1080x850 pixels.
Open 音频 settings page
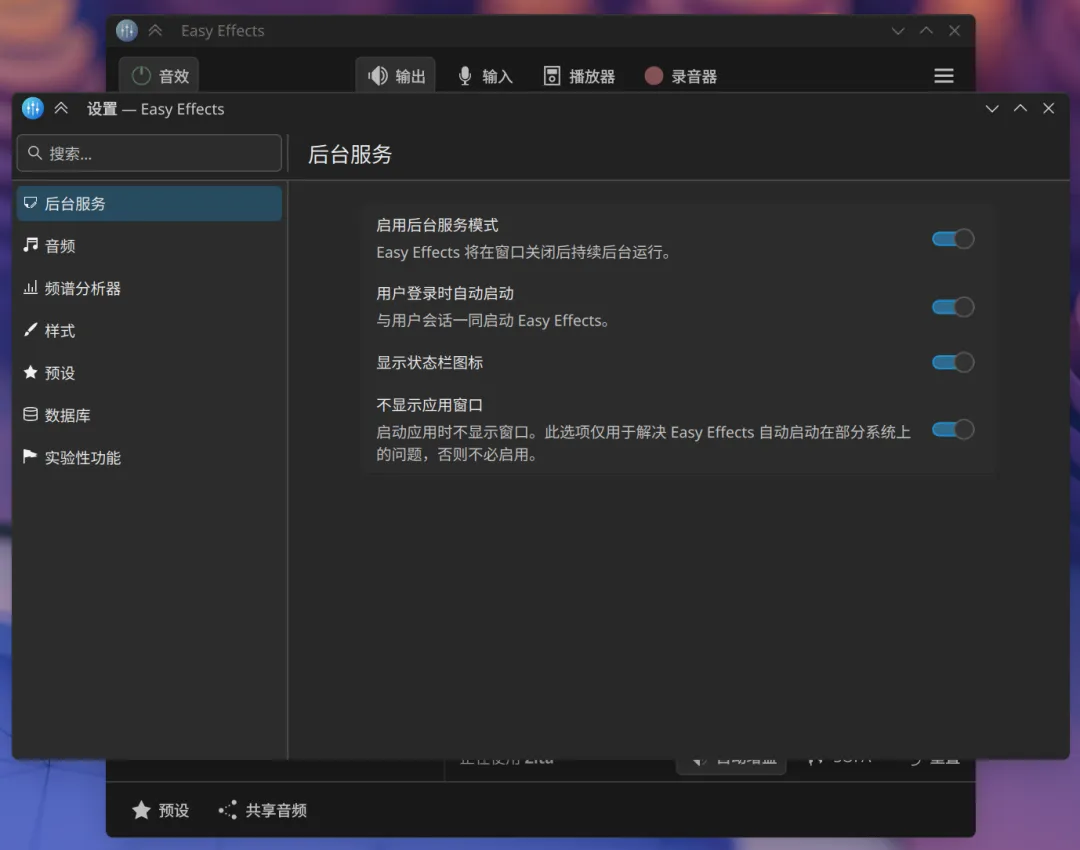(x=149, y=246)
